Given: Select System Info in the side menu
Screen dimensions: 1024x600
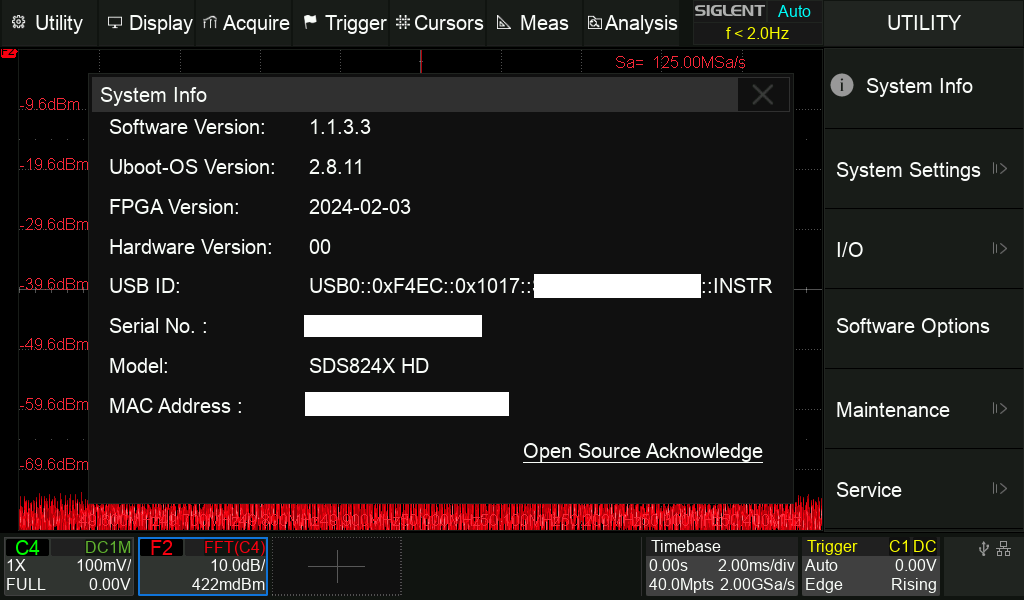Looking at the screenshot, I should (x=923, y=87).
